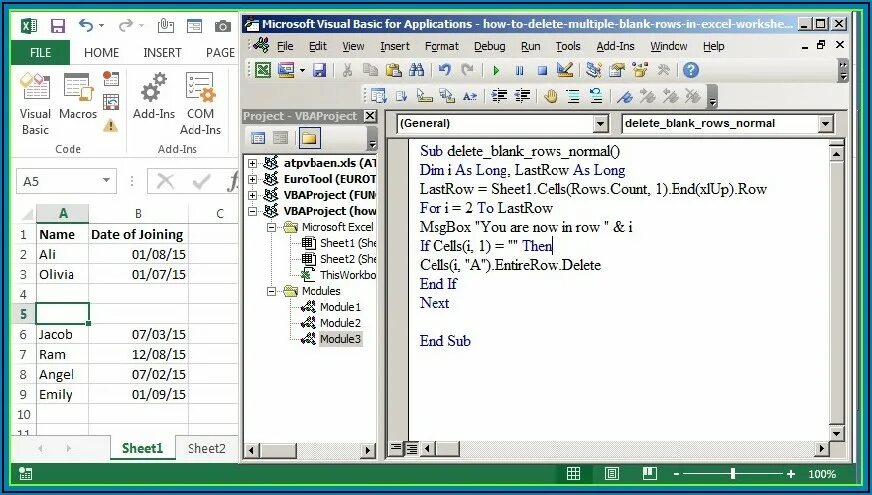The image size is (872, 495).
Task: Toggle Design Mode icon
Action: (x=565, y=70)
